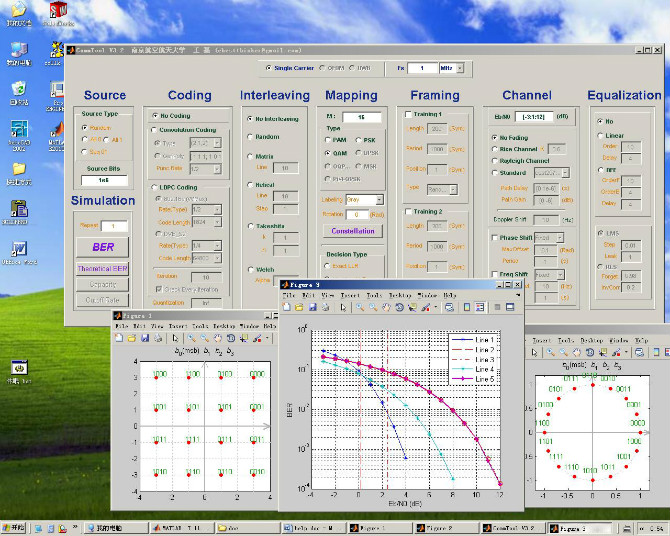Image resolution: width=670 pixels, height=536 pixels.
Task: Choose LDPC Coding radio option
Action: pos(151,186)
